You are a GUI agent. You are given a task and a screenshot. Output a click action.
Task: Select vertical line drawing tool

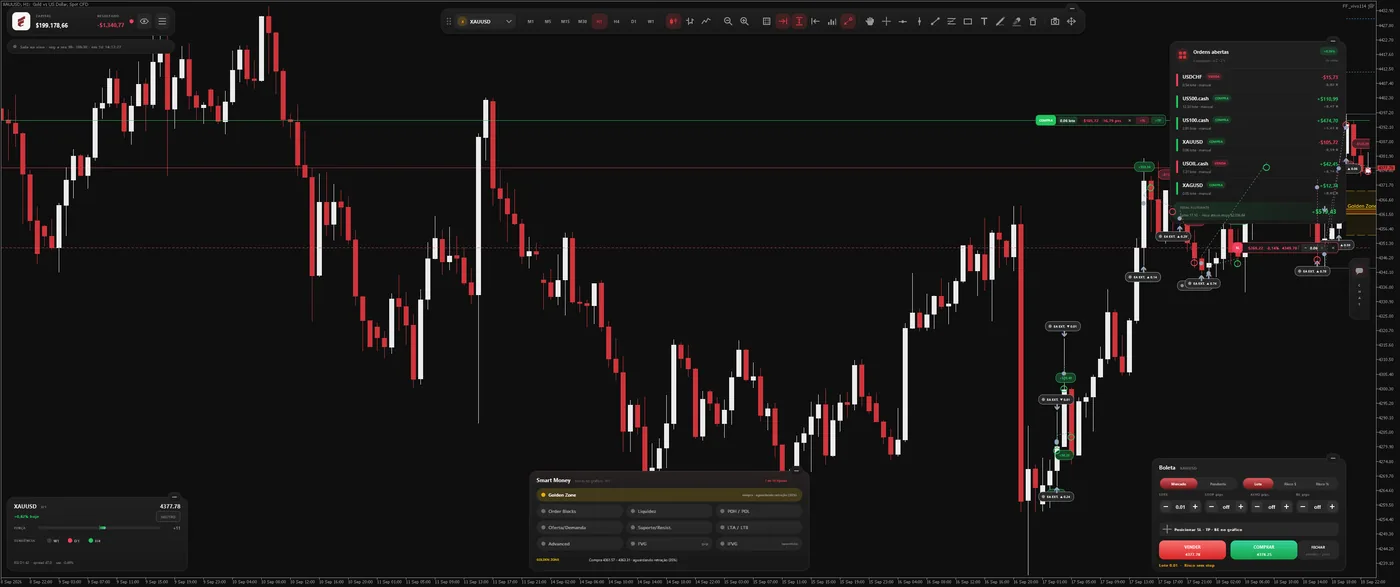click(x=919, y=21)
